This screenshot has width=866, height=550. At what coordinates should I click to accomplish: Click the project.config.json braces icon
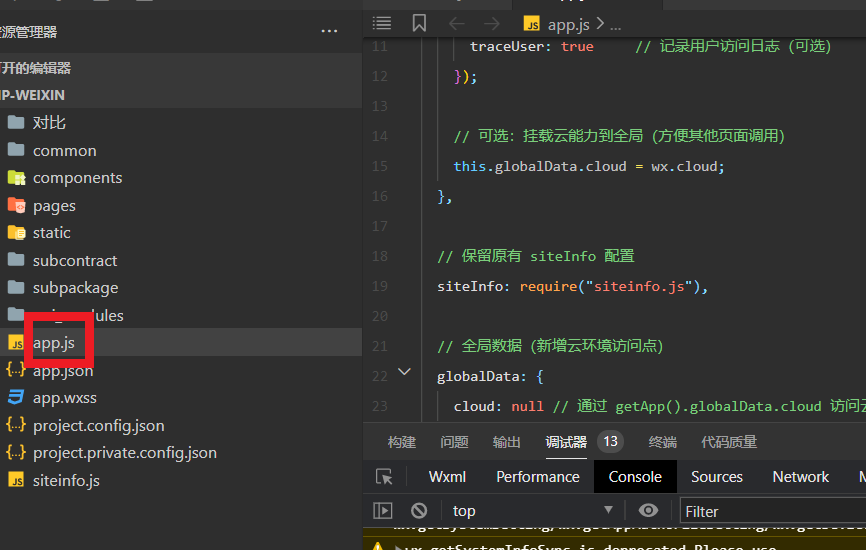pos(16,424)
